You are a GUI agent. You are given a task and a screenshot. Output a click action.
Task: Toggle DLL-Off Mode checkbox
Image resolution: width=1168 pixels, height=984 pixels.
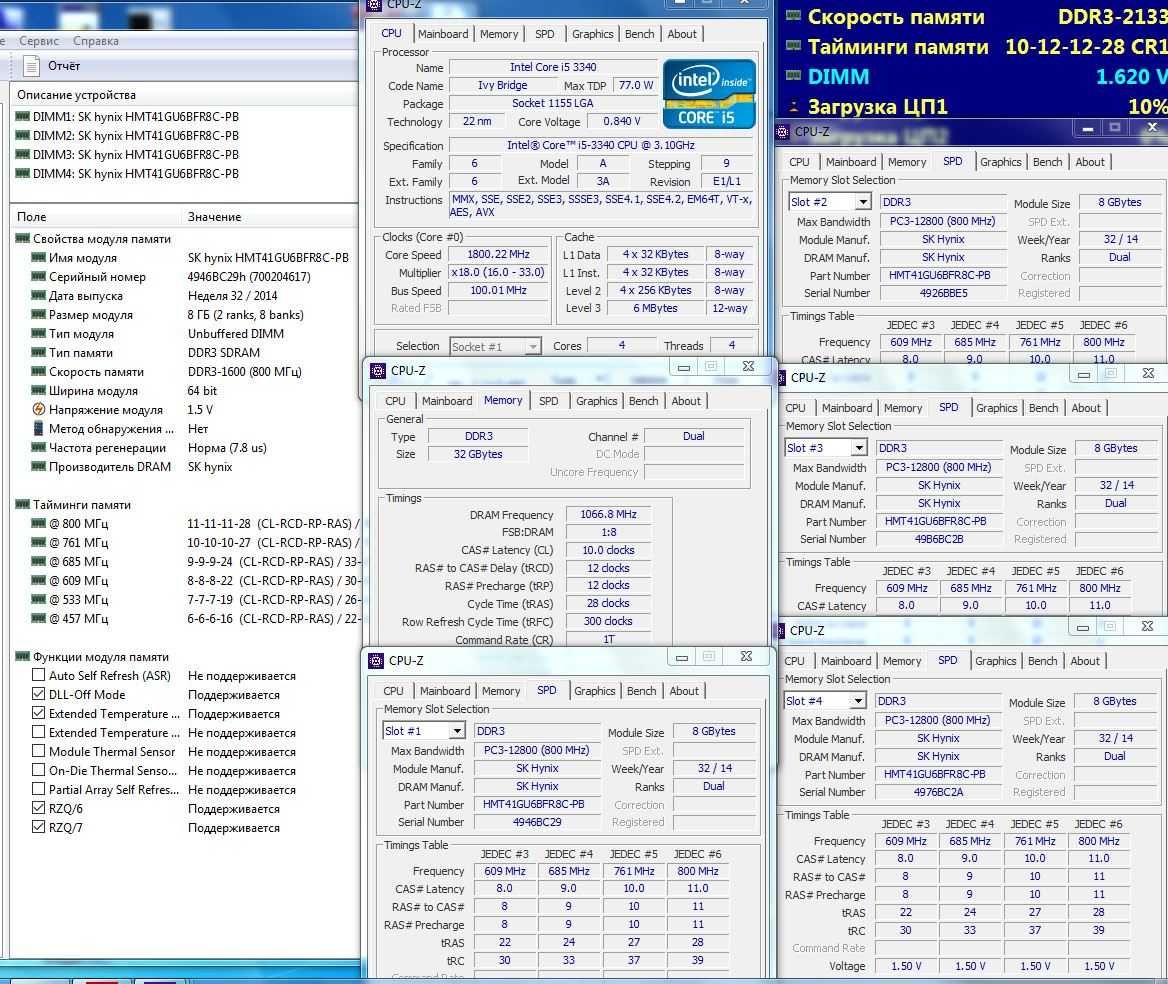click(x=39, y=694)
